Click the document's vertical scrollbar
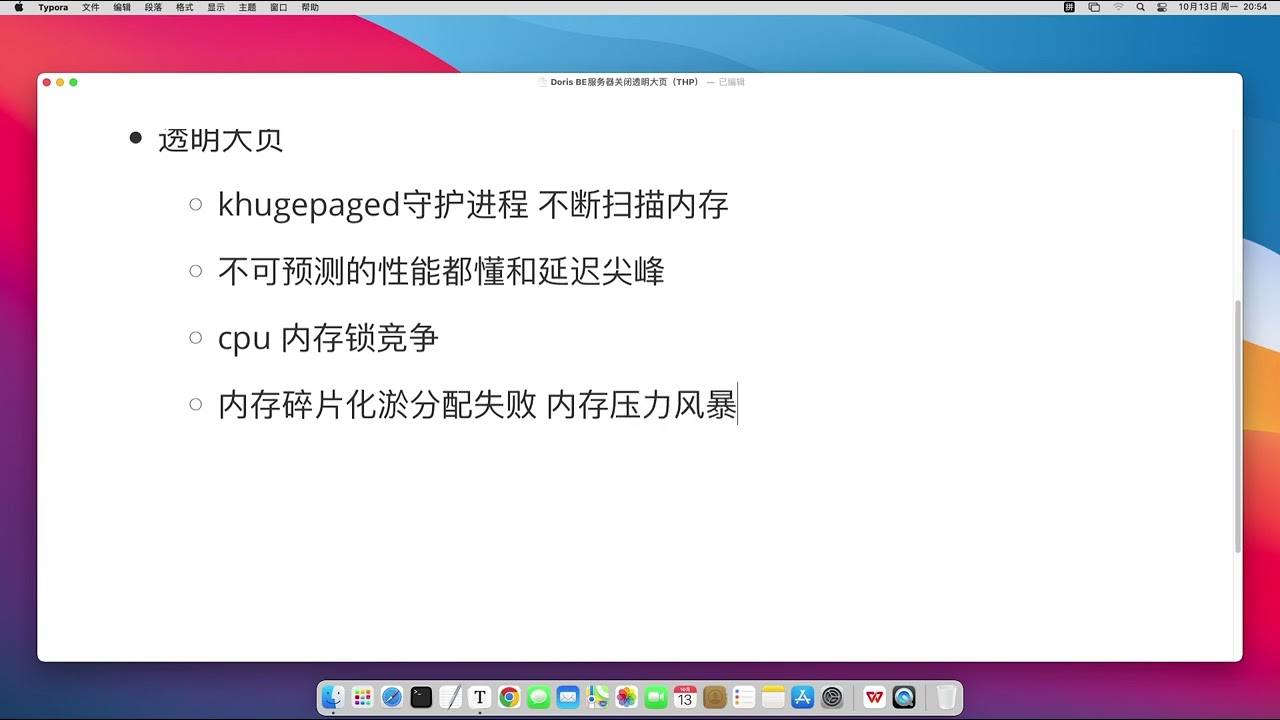The image size is (1280, 720). click(1238, 426)
